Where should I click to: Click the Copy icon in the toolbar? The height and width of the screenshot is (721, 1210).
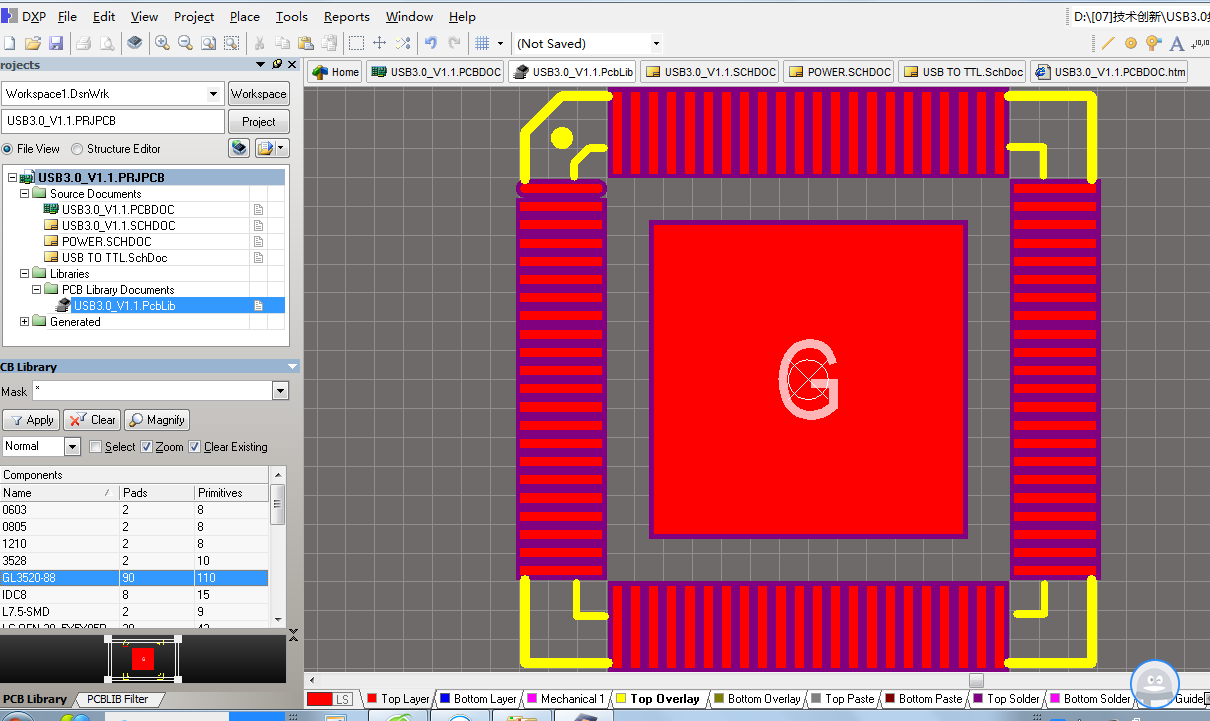(x=282, y=43)
